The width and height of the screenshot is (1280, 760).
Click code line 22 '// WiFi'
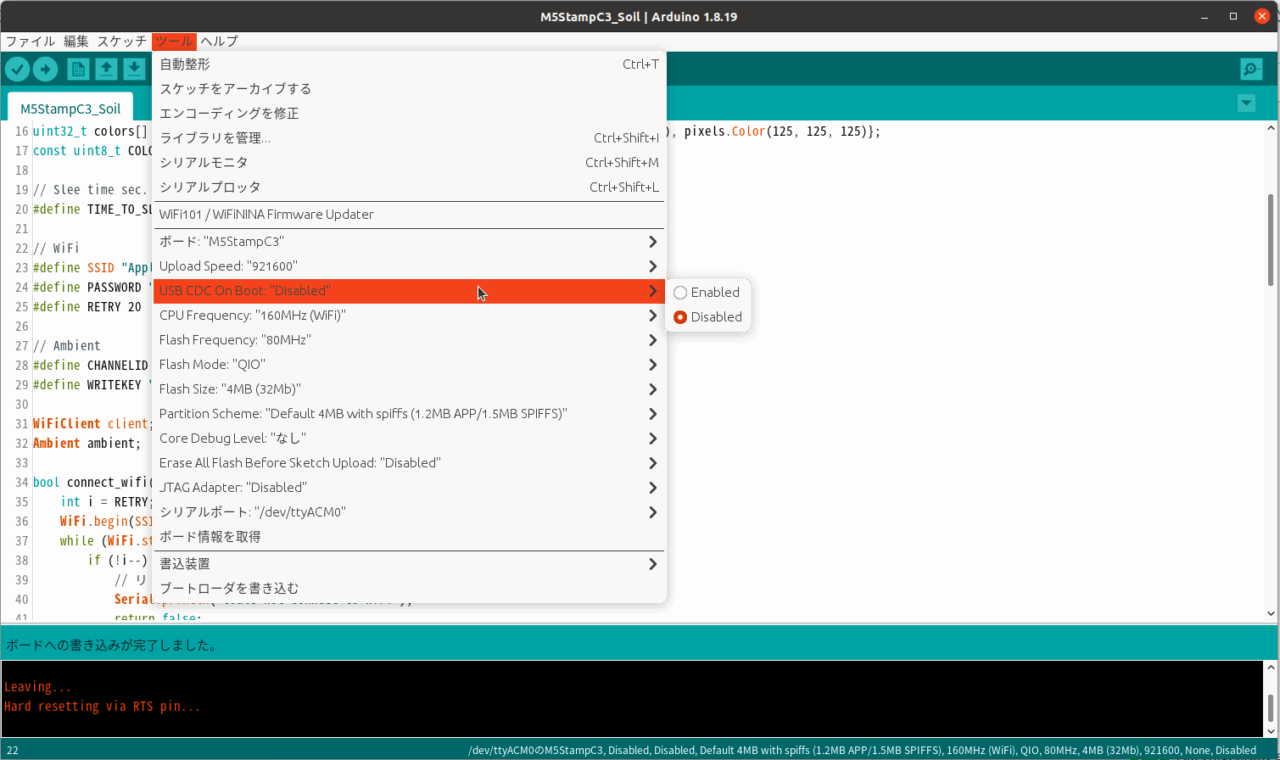tap(55, 248)
